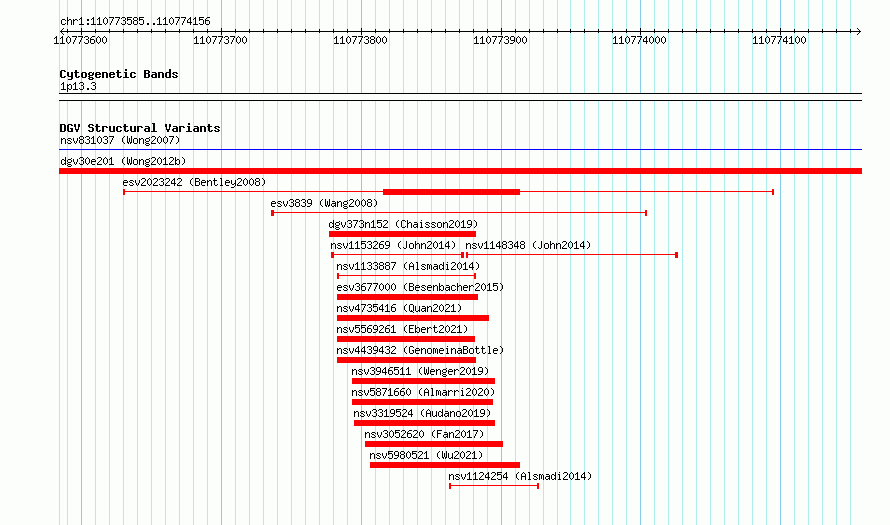Open nsv4735416 (Quan2021) variant label
The image size is (890, 525).
pyautogui.click(x=399, y=308)
